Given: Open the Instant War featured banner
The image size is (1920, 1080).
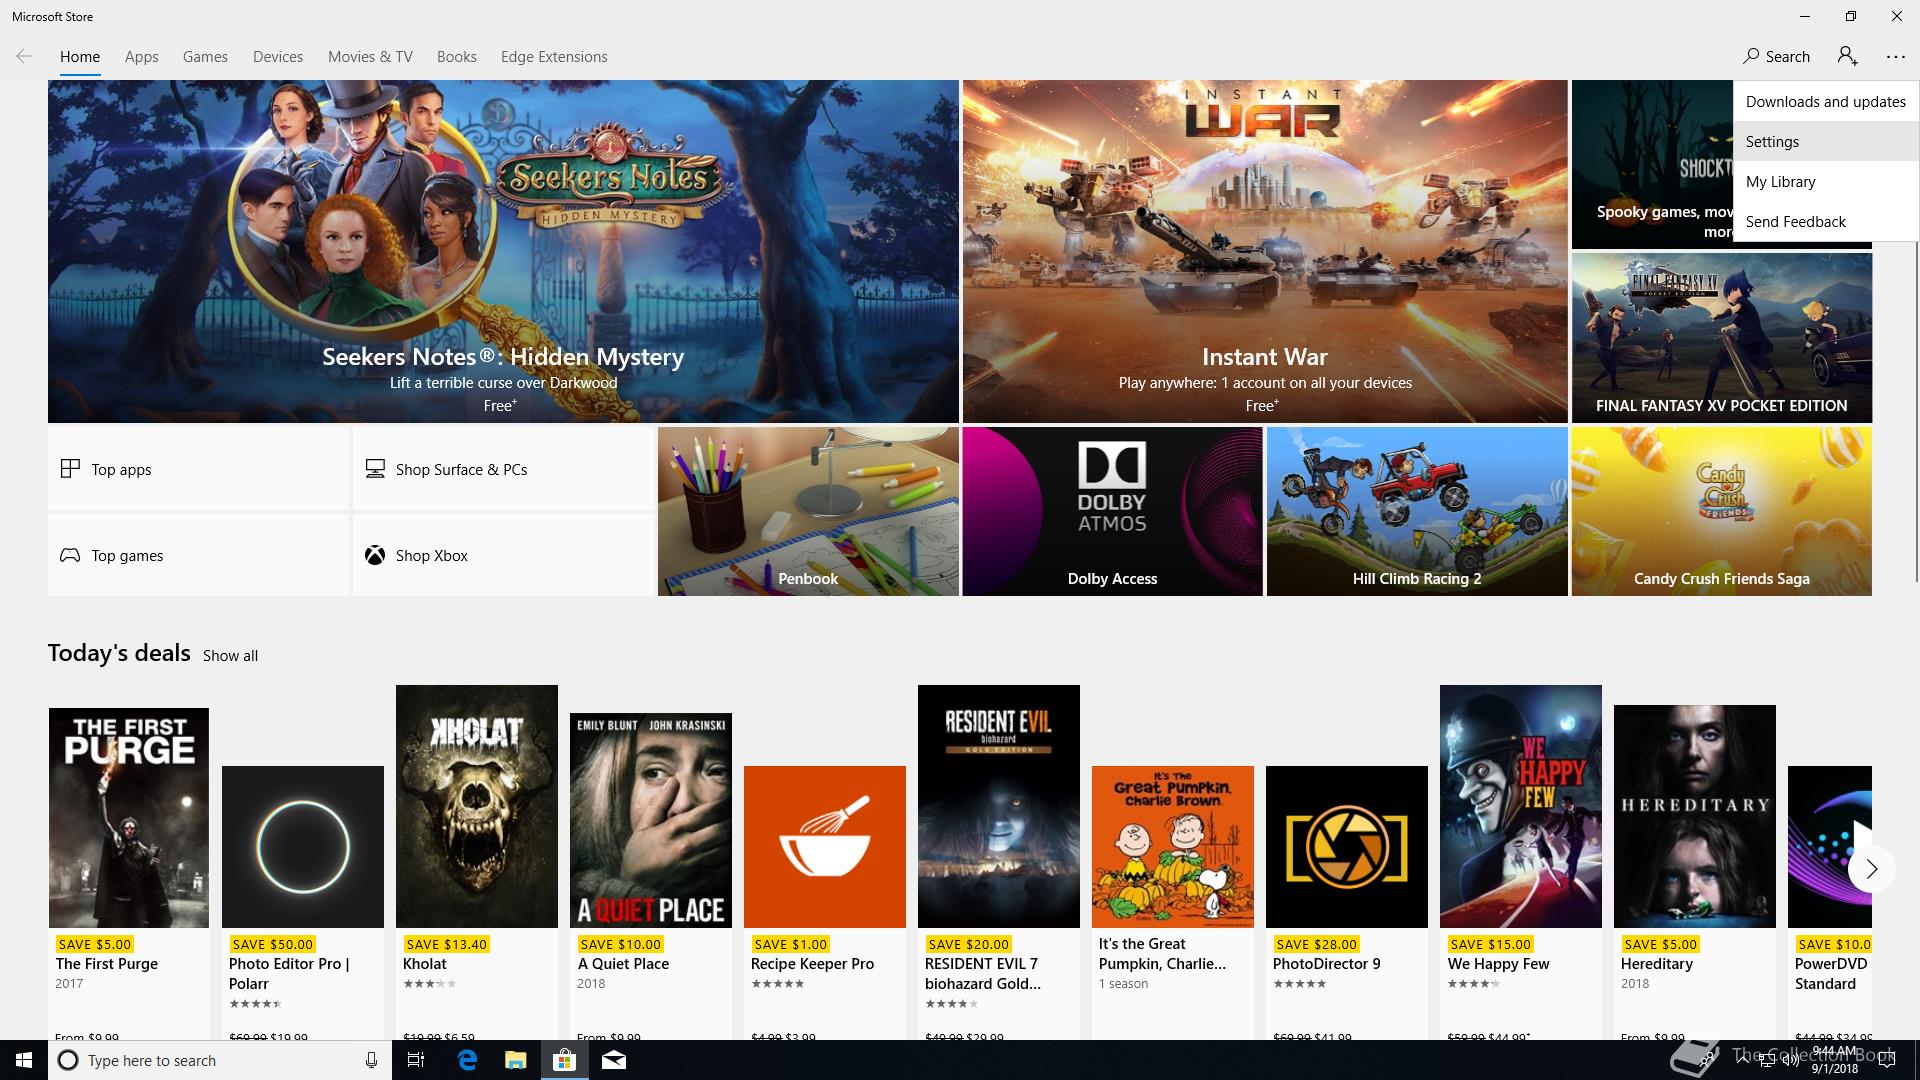Looking at the screenshot, I should (x=1265, y=251).
